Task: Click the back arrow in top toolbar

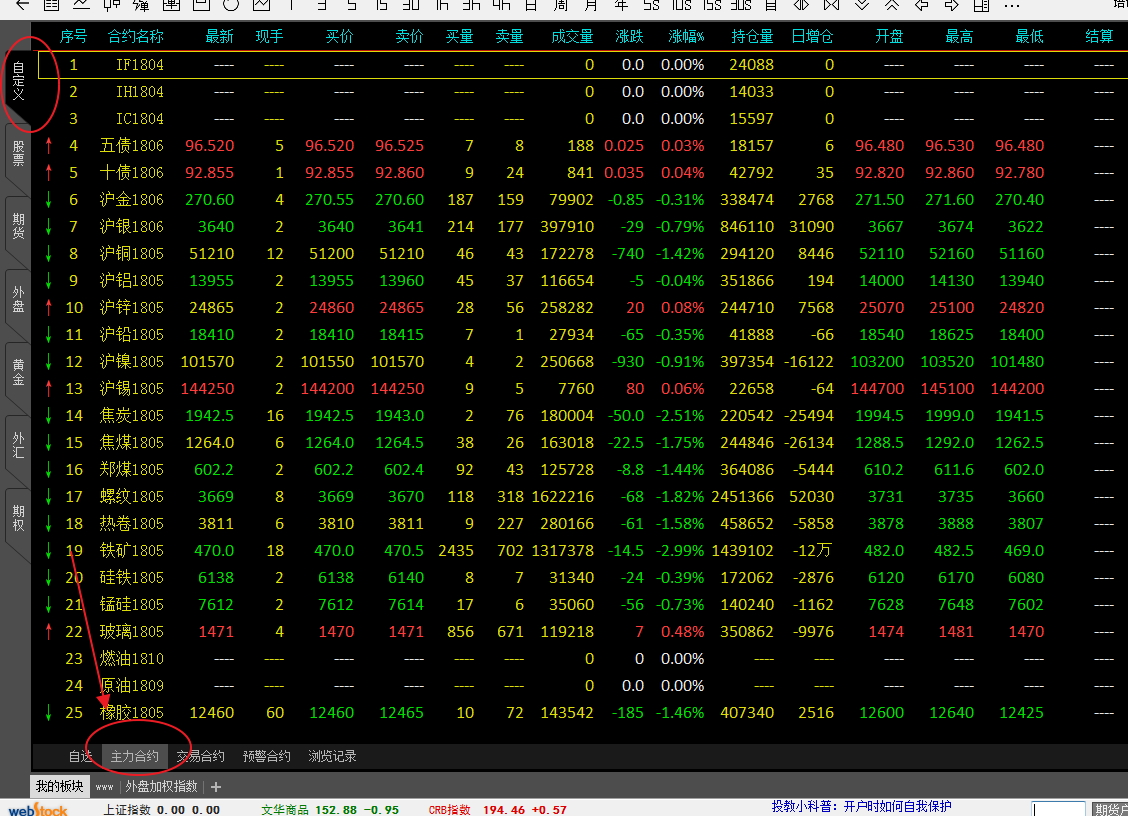Action: point(22,5)
